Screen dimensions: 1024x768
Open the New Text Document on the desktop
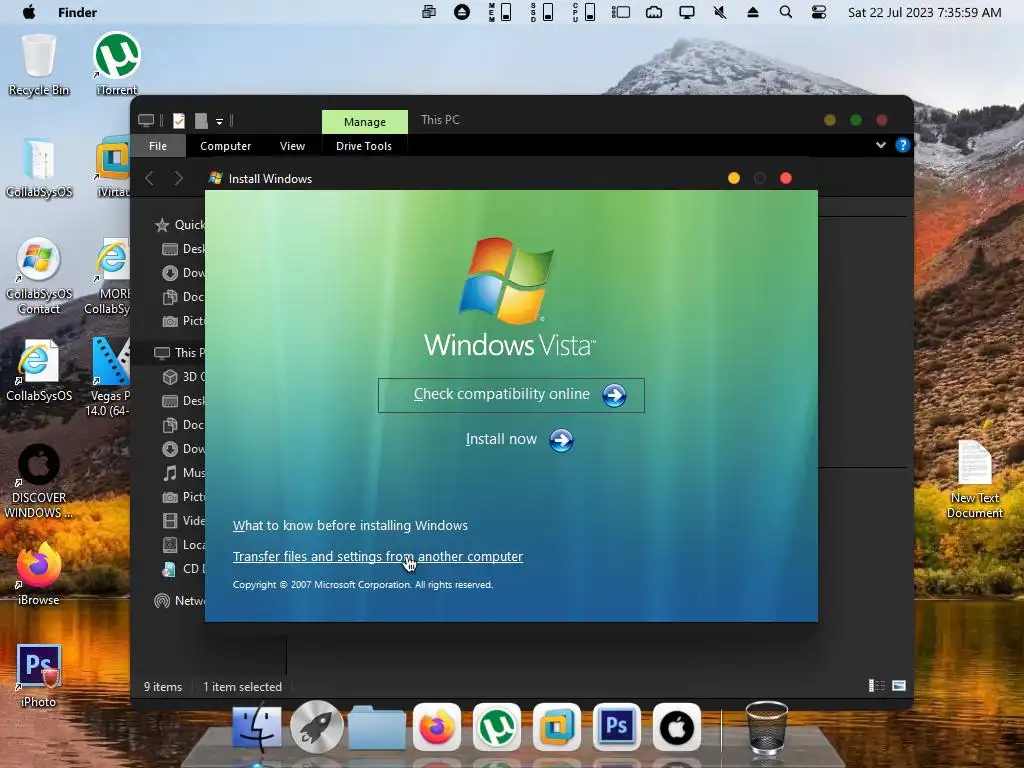pyautogui.click(x=974, y=480)
